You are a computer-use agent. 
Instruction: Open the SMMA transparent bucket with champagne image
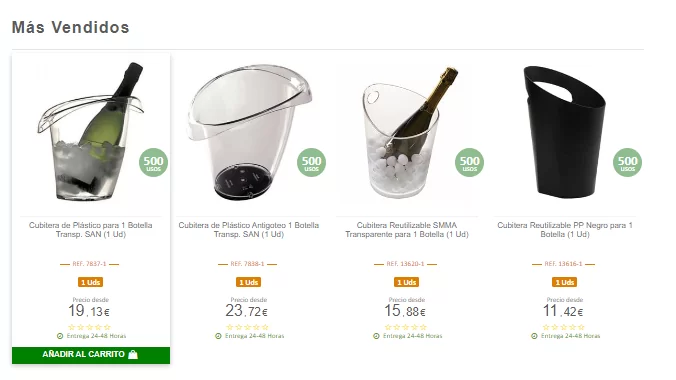pyautogui.click(x=407, y=132)
